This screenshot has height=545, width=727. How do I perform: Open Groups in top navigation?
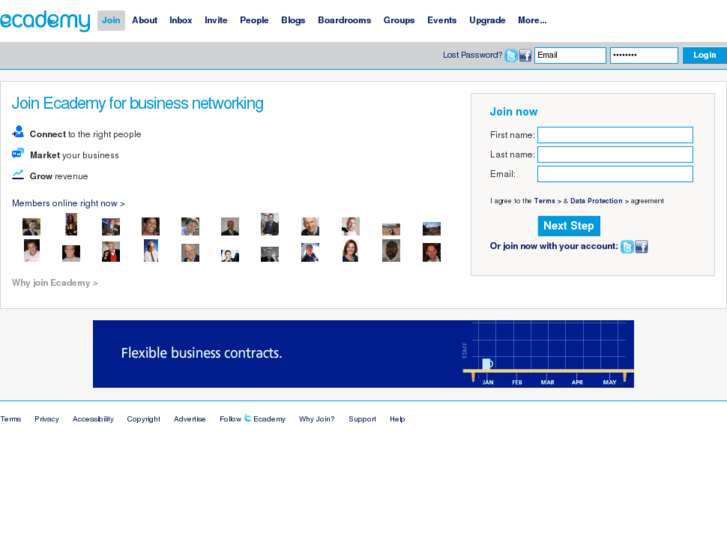[x=399, y=20]
